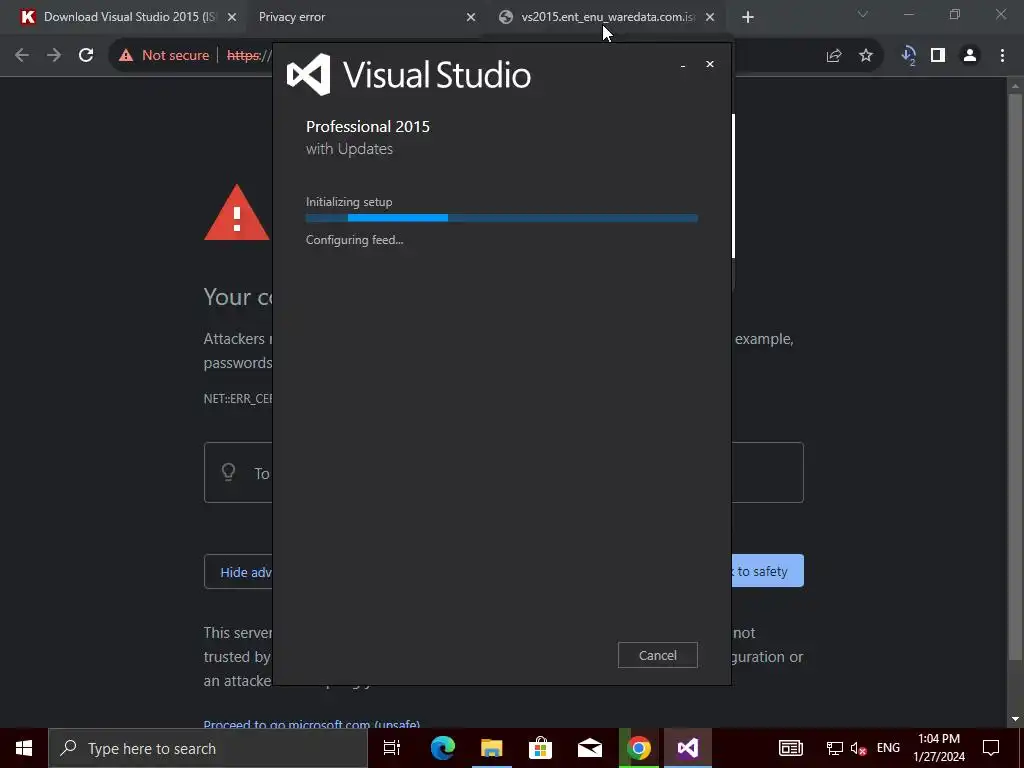Open a new Chrome tab
This screenshot has width=1024, height=768.
coord(748,18)
